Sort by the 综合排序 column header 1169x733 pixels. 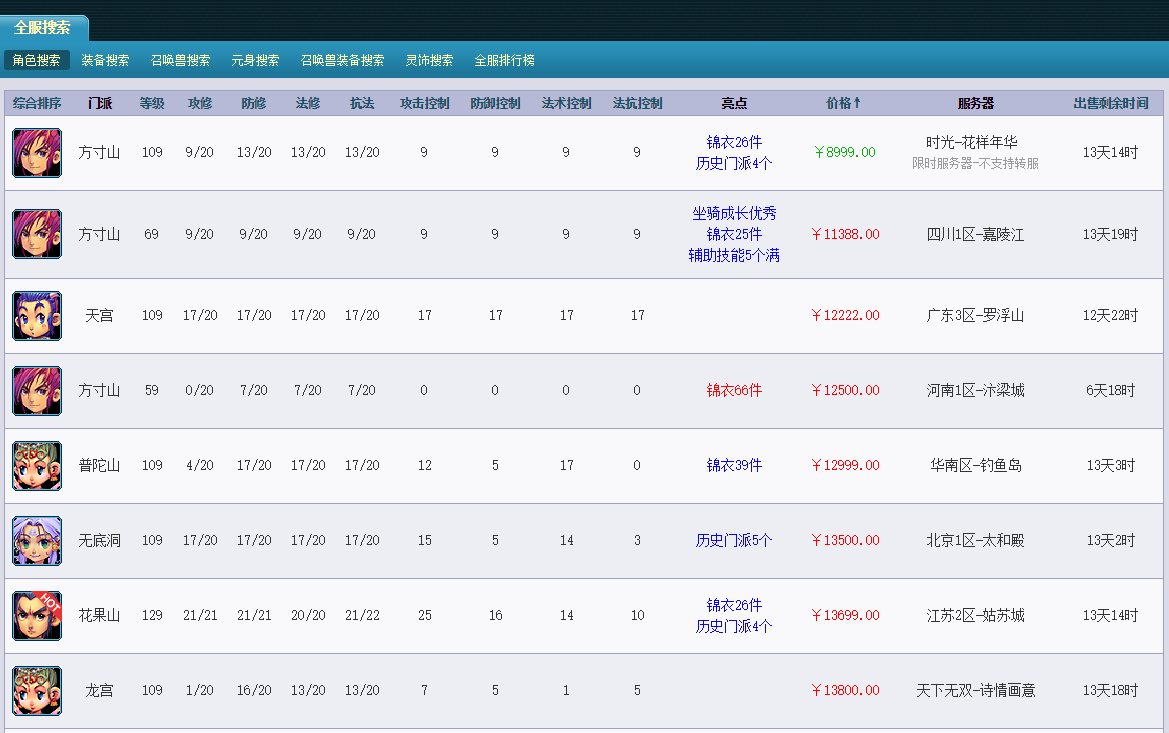pos(37,103)
